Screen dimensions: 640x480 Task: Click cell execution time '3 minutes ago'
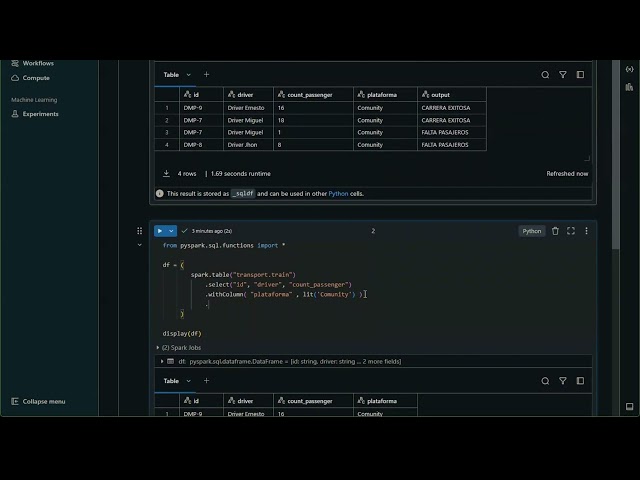[x=212, y=231]
